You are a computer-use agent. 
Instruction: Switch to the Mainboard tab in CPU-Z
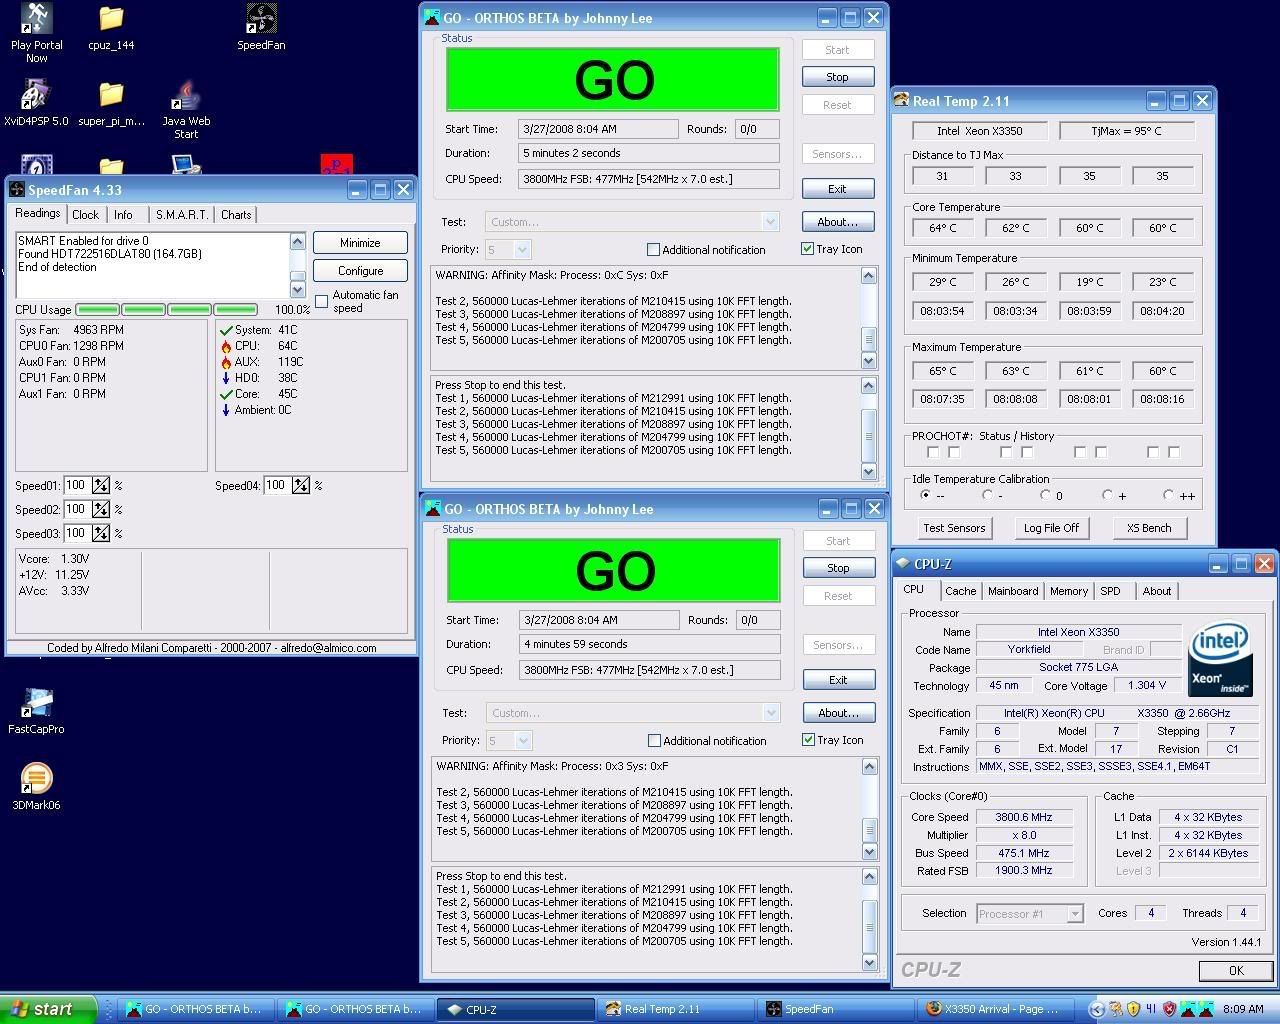click(x=1013, y=591)
